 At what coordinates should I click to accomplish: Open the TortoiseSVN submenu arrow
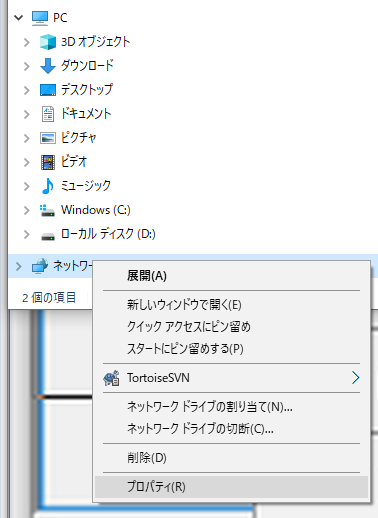pos(355,378)
